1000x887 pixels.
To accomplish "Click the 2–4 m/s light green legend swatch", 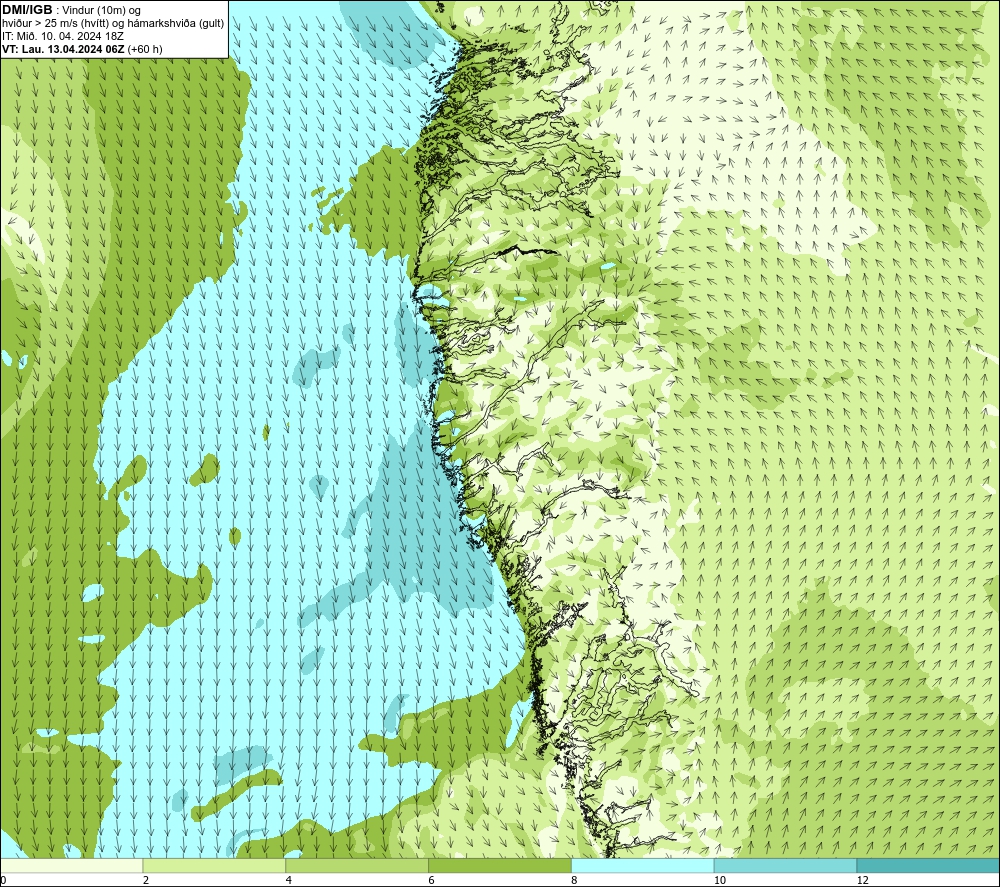I will click(x=214, y=865).
